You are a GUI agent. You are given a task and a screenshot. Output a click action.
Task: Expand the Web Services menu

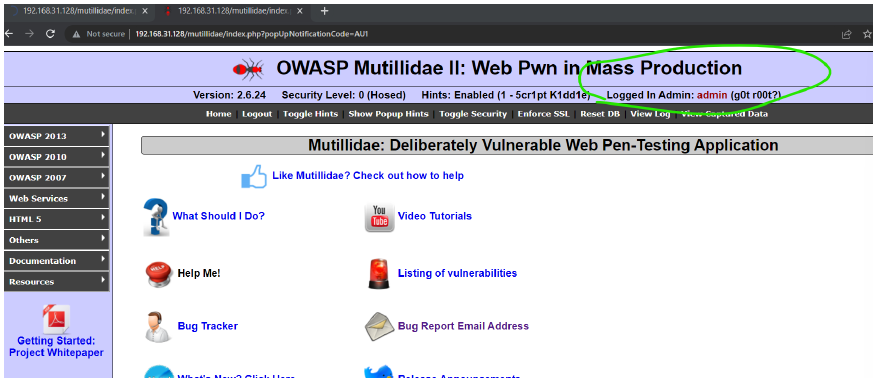(x=56, y=198)
